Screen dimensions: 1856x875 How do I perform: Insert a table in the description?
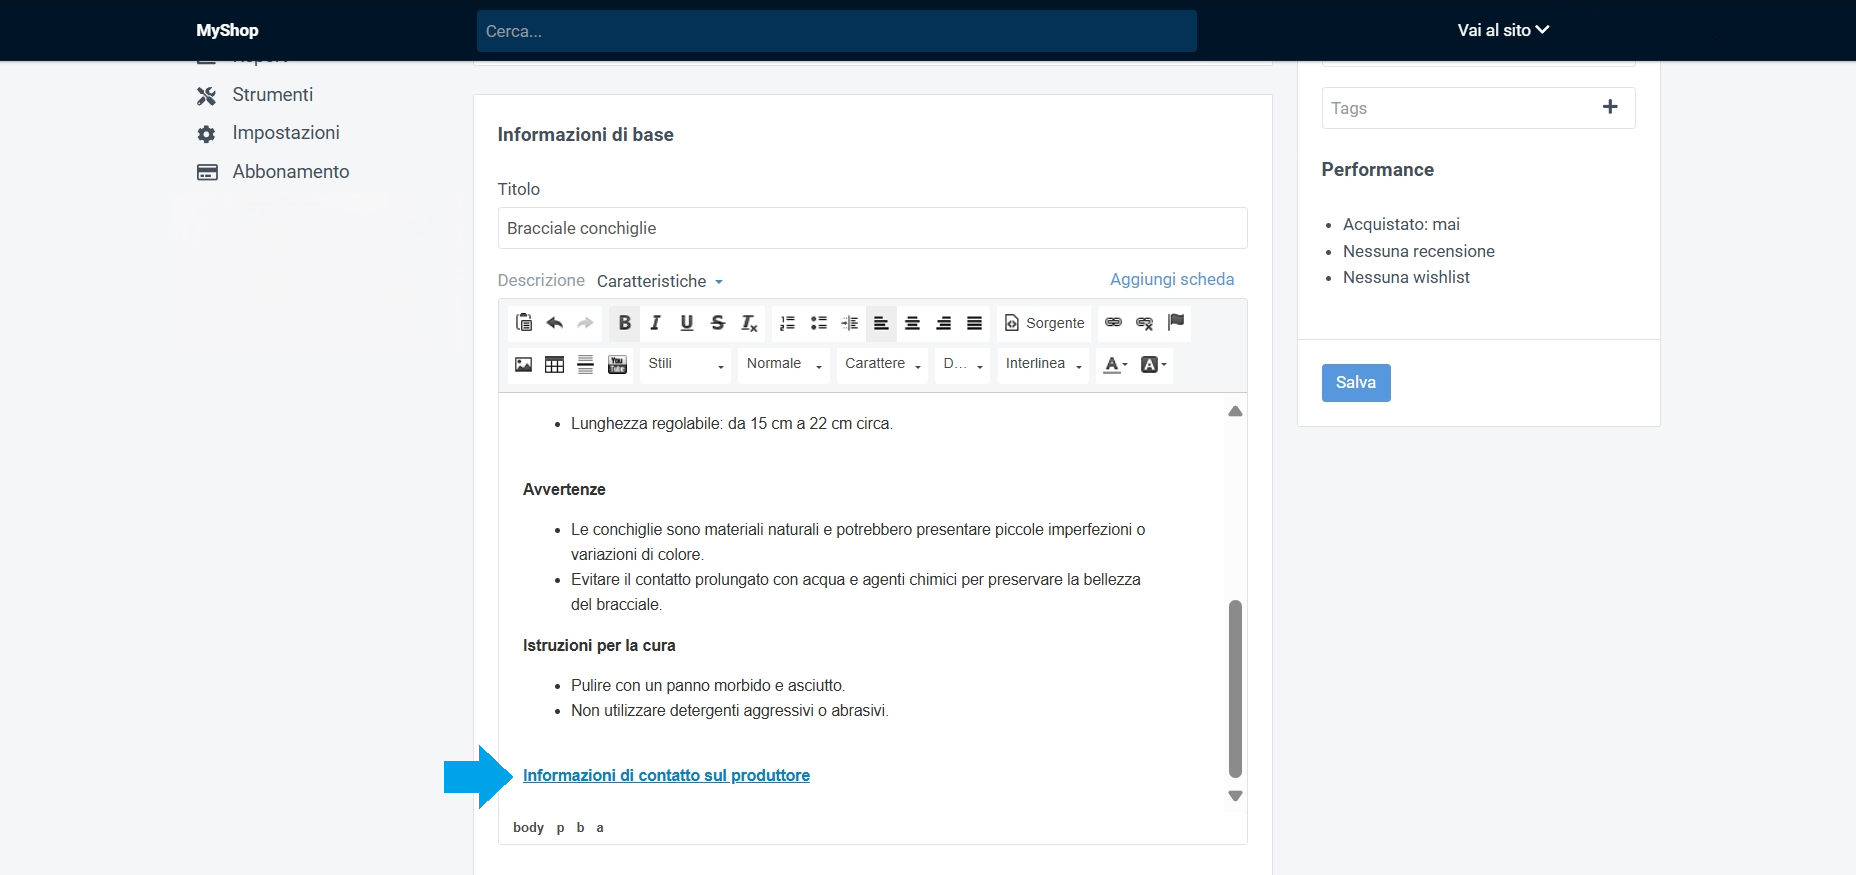pos(554,365)
